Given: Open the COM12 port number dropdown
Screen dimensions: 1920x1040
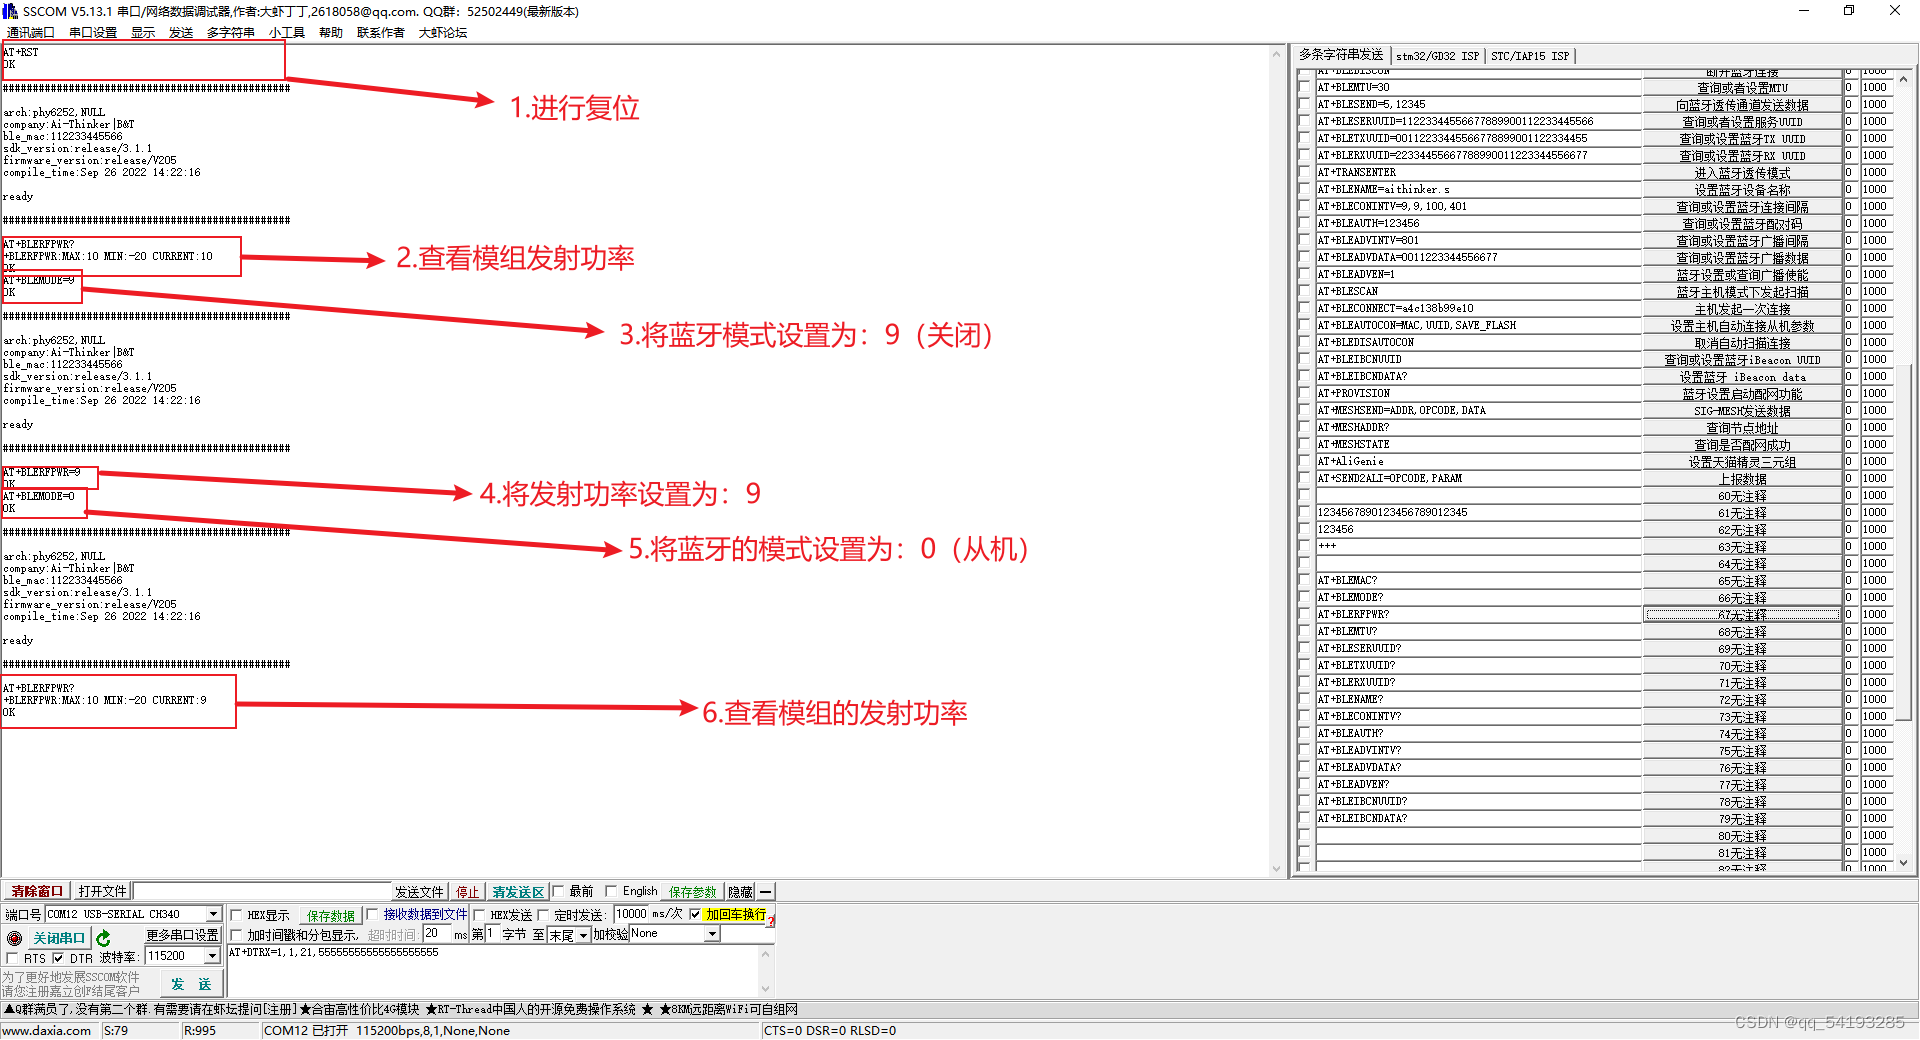Looking at the screenshot, I should [x=213, y=914].
